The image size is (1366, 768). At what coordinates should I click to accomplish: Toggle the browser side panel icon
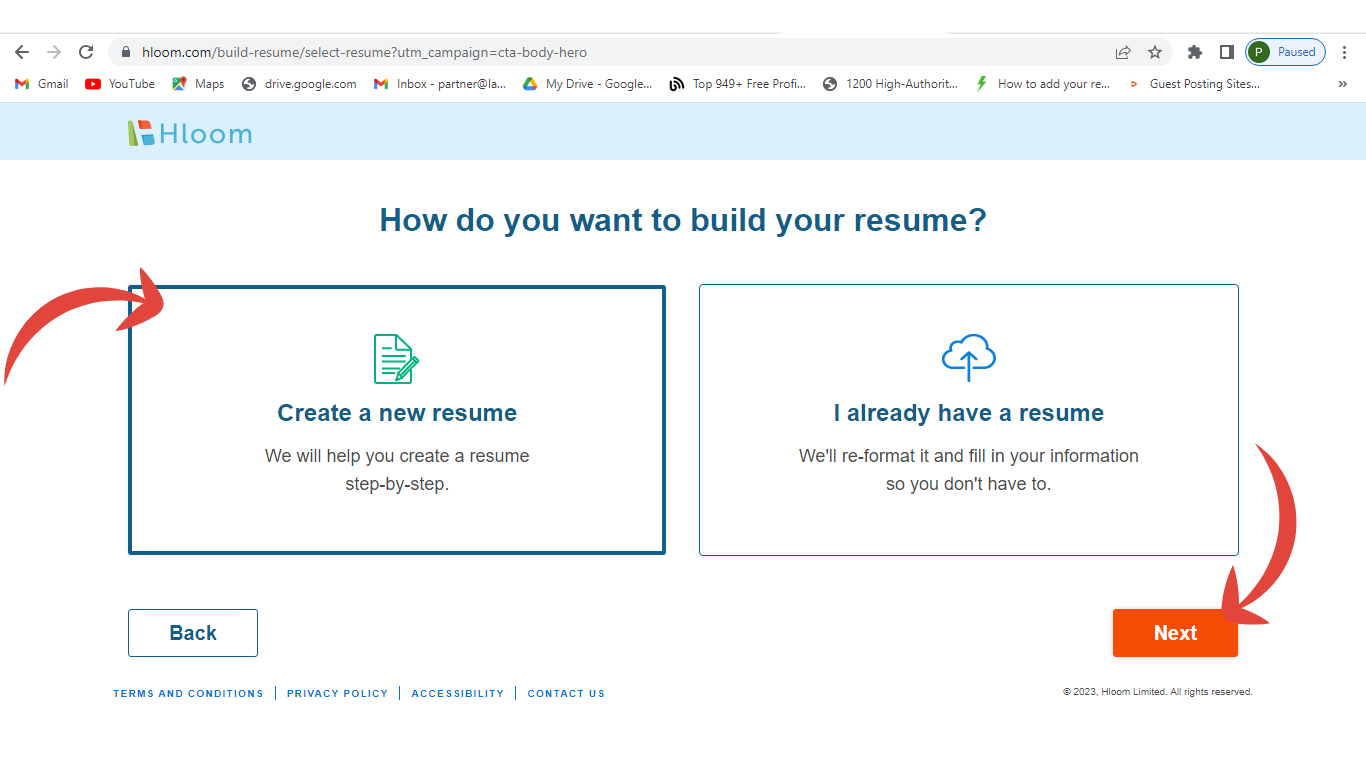tap(1226, 52)
